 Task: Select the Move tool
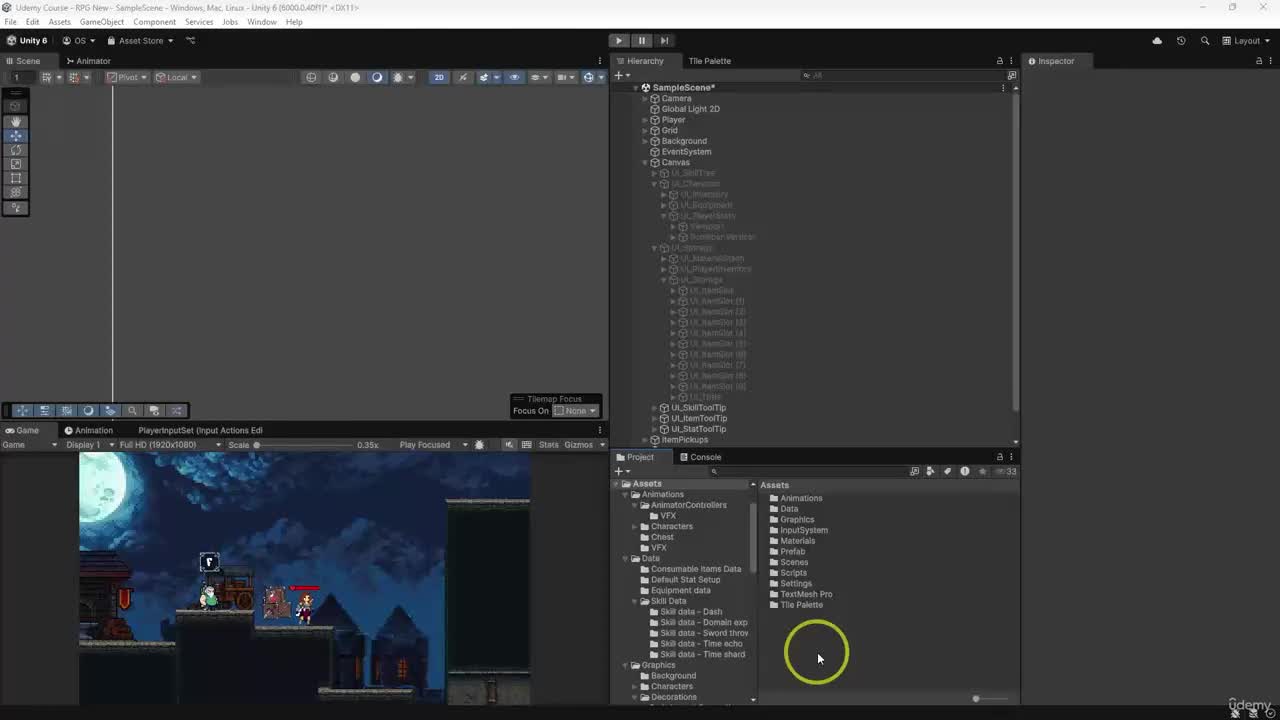coord(16,135)
